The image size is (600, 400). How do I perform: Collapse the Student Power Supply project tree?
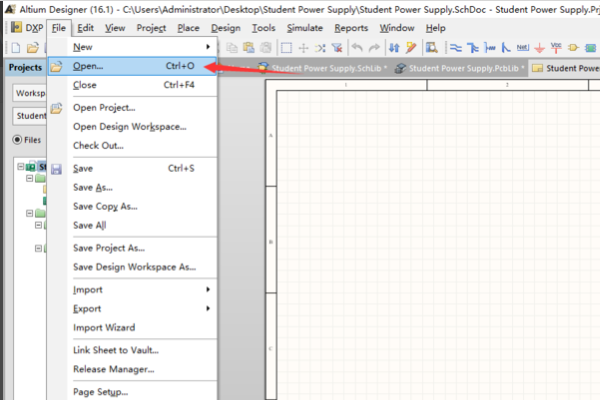[19, 167]
